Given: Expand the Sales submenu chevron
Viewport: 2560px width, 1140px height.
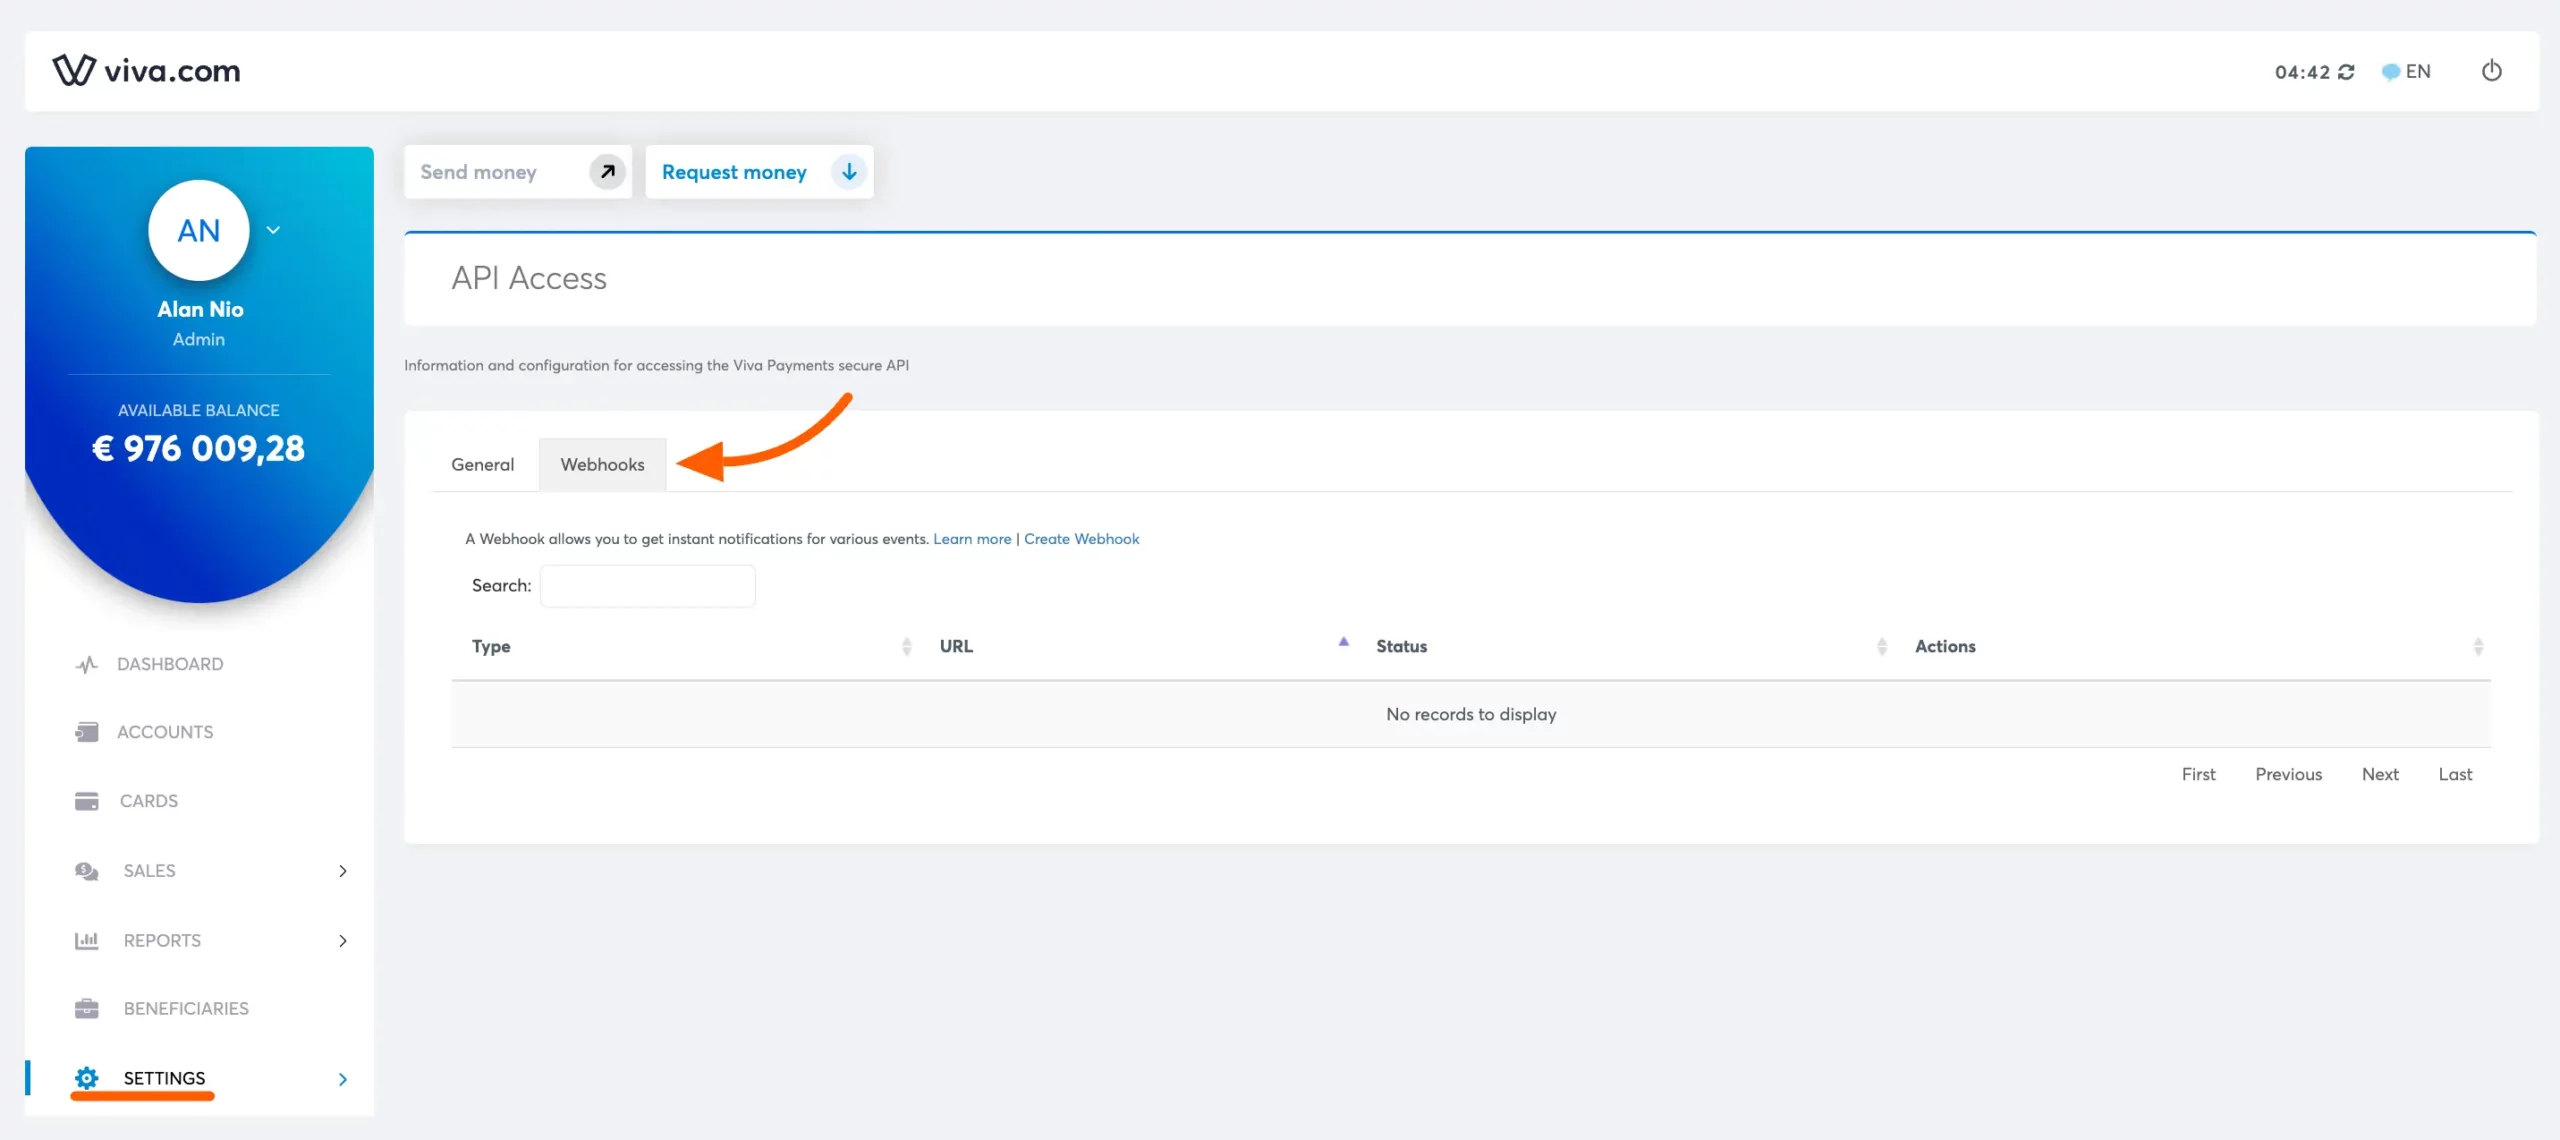Looking at the screenshot, I should [x=343, y=871].
